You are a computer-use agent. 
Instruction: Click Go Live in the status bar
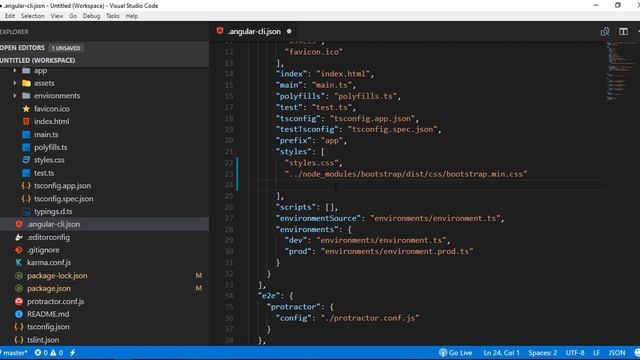tap(456, 353)
